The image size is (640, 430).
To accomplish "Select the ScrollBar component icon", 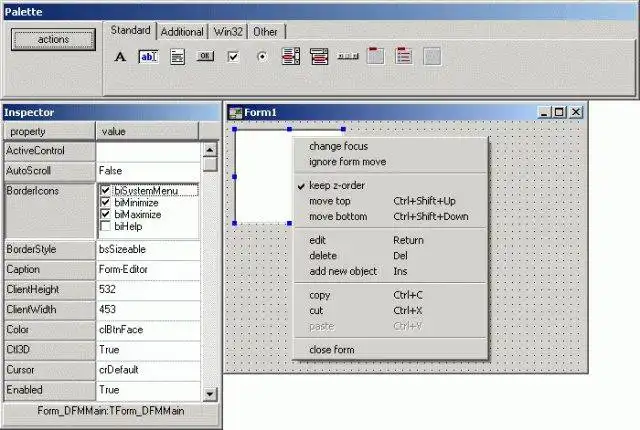I will pyautogui.click(x=348, y=56).
